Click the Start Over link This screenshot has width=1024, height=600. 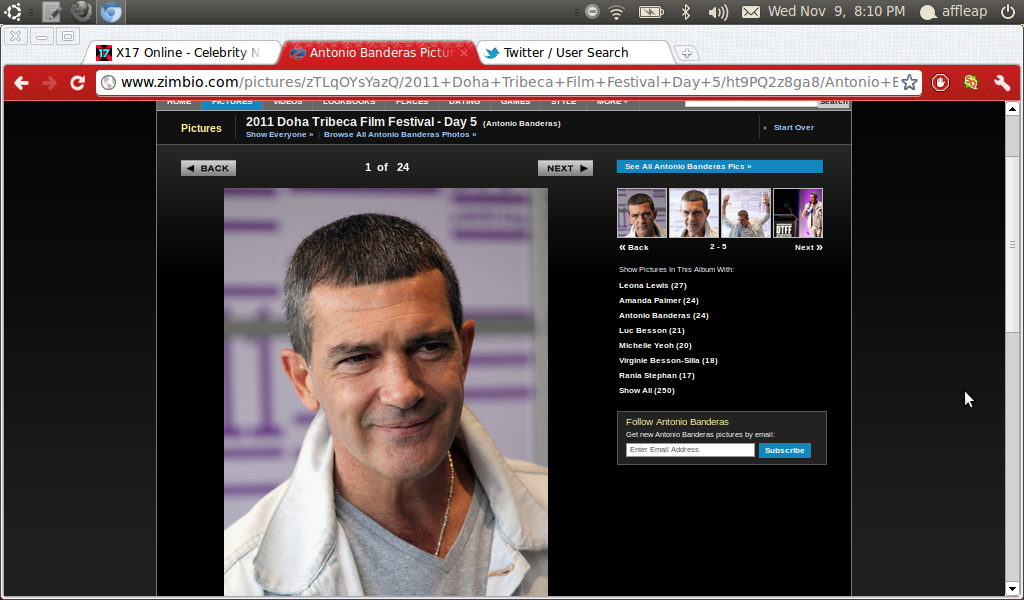click(x=793, y=127)
